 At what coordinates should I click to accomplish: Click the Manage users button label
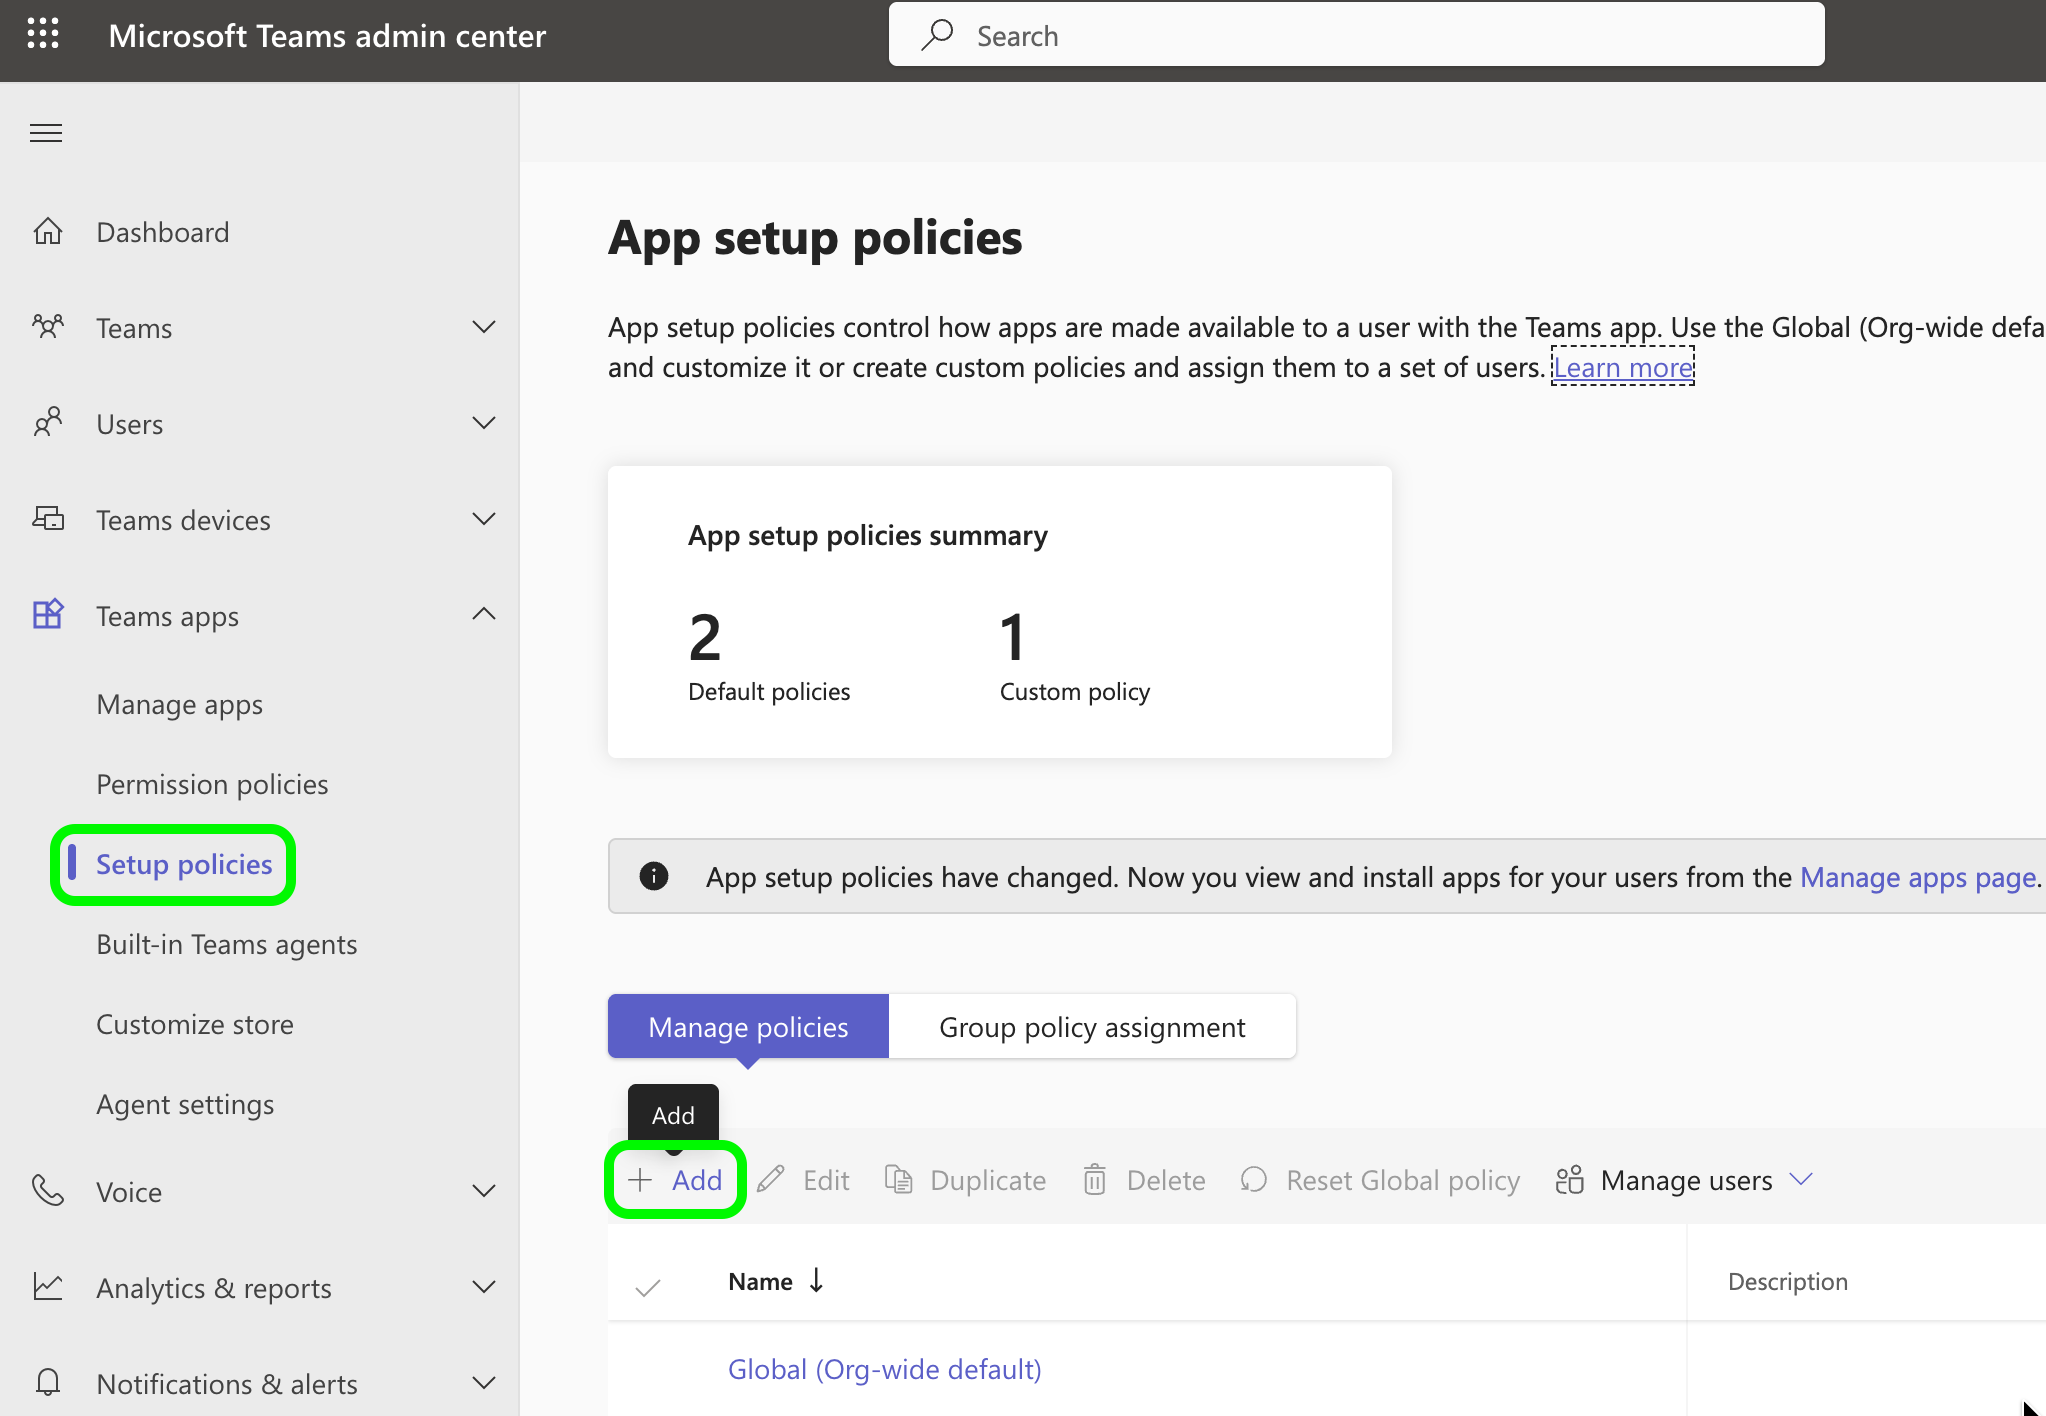1687,1180
